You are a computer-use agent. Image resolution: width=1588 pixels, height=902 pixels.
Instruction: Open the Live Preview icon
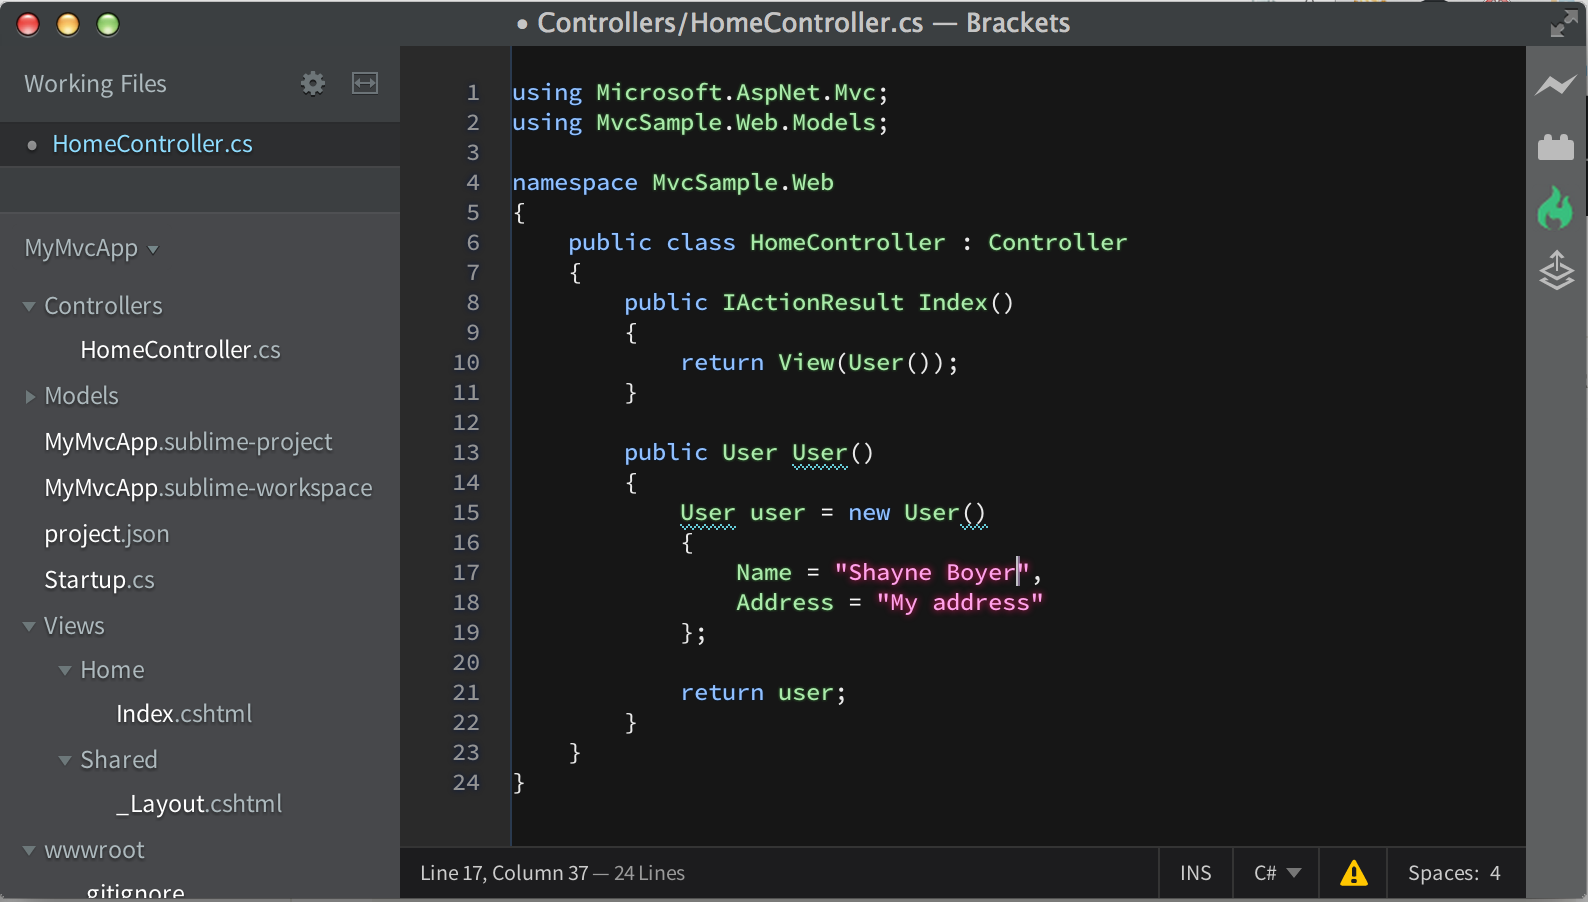[1556, 86]
